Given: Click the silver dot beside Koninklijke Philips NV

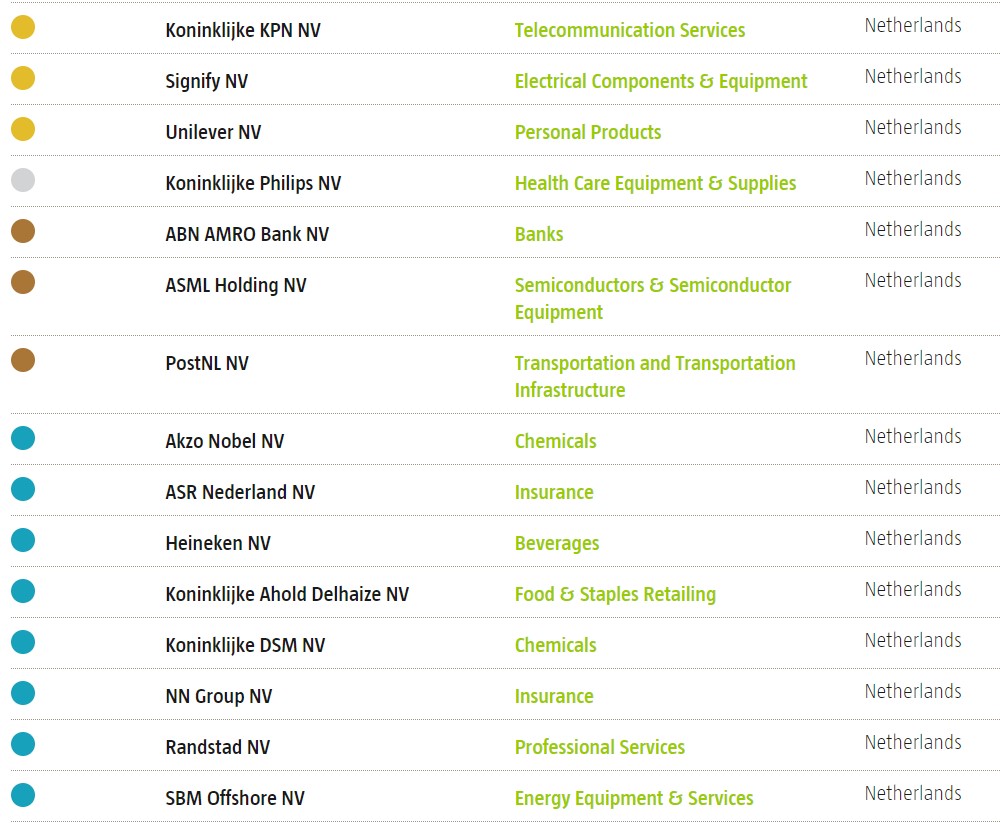Looking at the screenshot, I should (23, 180).
